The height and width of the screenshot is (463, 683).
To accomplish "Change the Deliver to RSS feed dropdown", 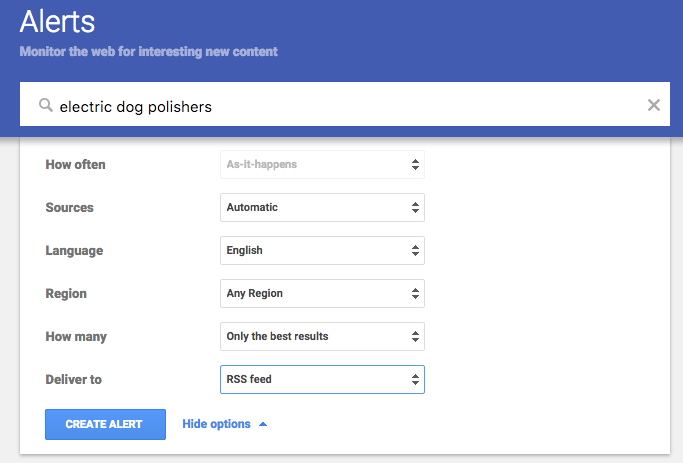I will click(x=321, y=379).
